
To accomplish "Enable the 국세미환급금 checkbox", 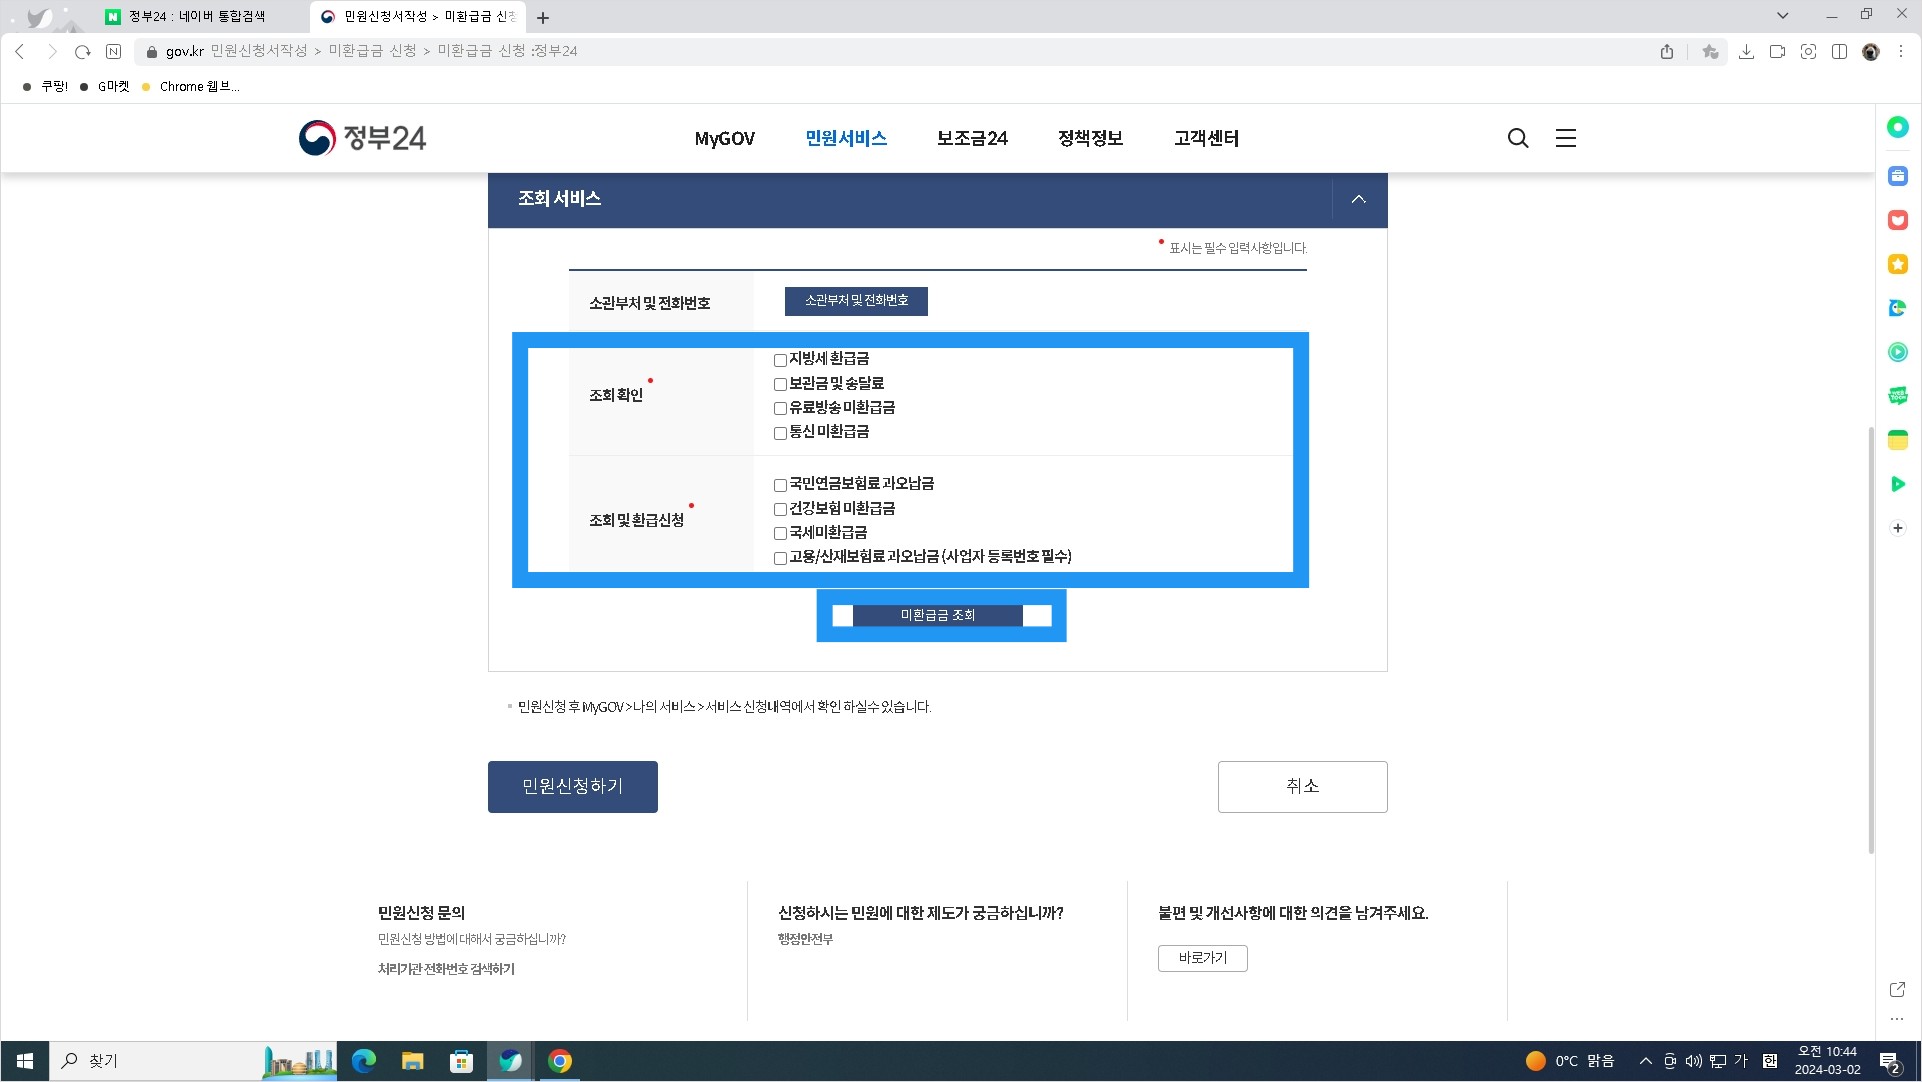I will (780, 533).
